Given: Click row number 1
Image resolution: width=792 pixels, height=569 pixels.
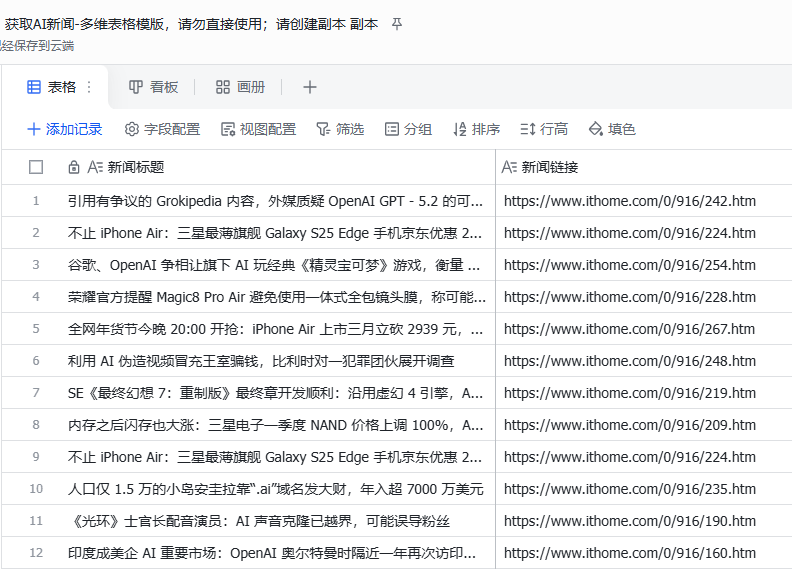Looking at the screenshot, I should click(36, 201).
